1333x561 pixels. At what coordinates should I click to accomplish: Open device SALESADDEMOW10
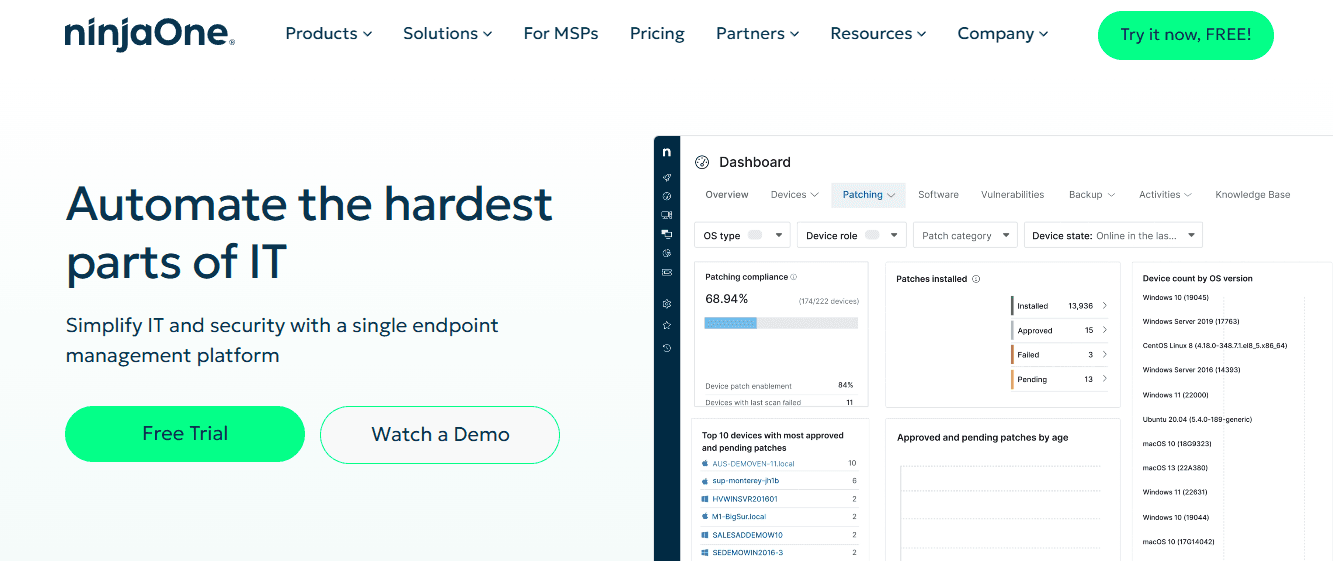click(x=747, y=535)
